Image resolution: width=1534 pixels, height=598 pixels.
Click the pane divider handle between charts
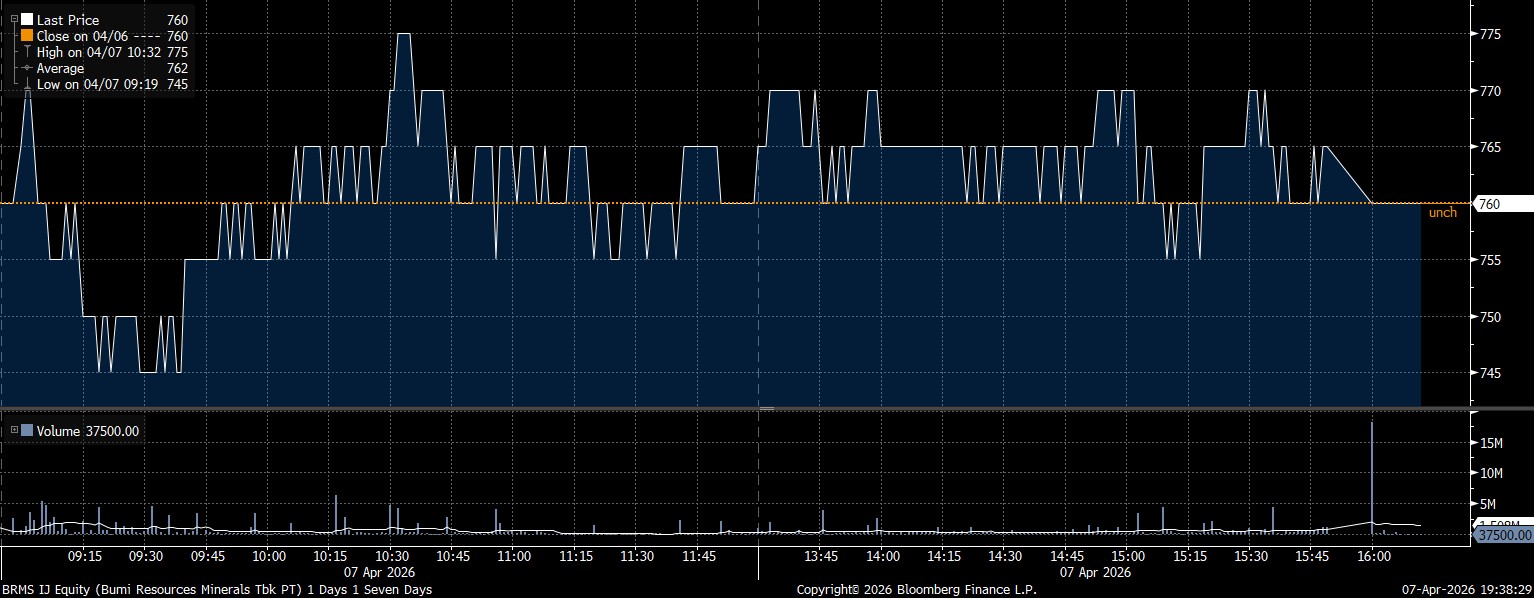click(x=767, y=408)
